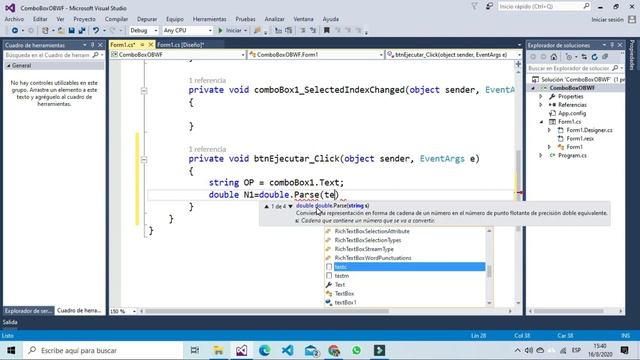Switch to Form1.cs [Diseño] tab
Screen dimensions: 640x360
click(180, 44)
